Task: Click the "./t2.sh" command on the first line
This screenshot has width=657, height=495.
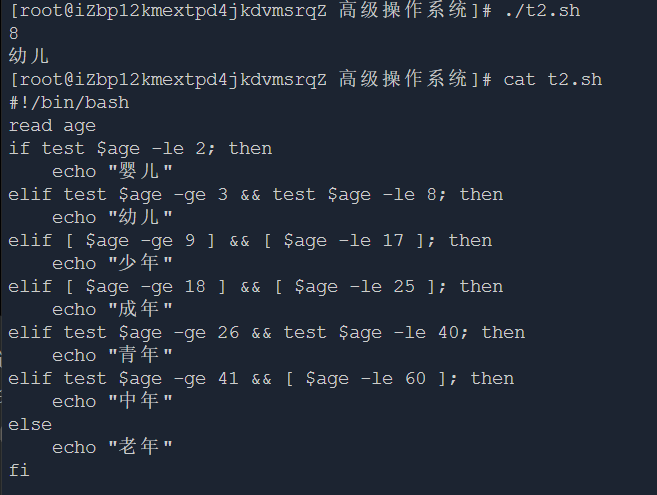Action: [542, 10]
